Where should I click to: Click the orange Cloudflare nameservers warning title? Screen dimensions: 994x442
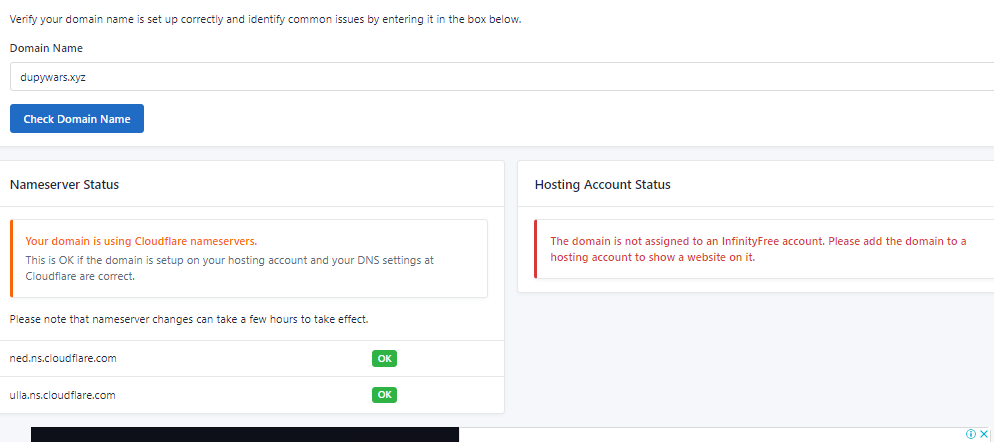pyautogui.click(x=141, y=241)
